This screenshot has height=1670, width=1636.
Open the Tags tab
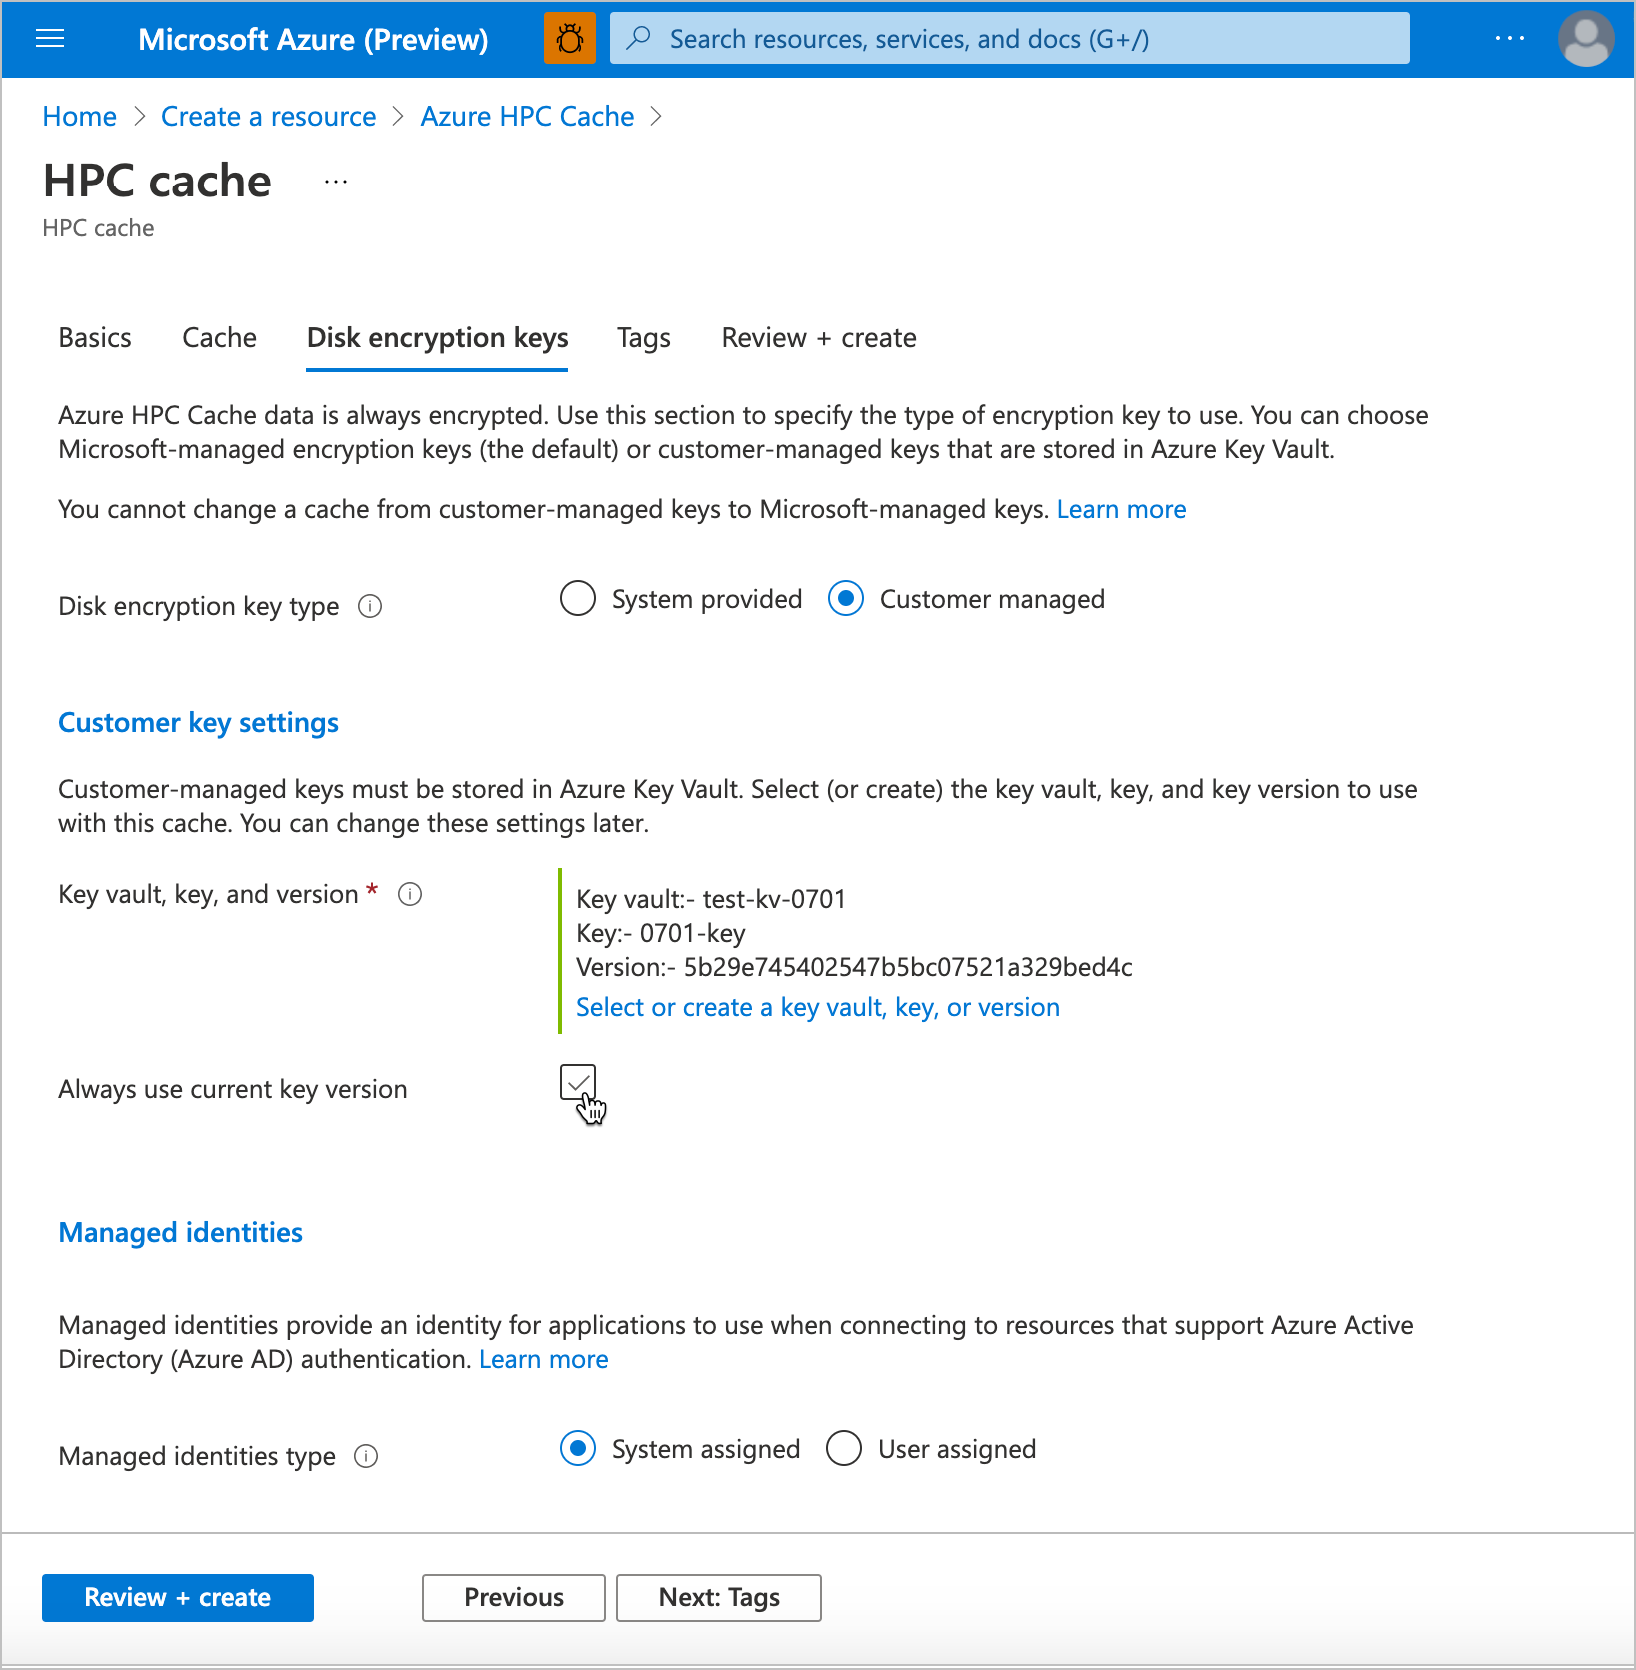coord(643,338)
